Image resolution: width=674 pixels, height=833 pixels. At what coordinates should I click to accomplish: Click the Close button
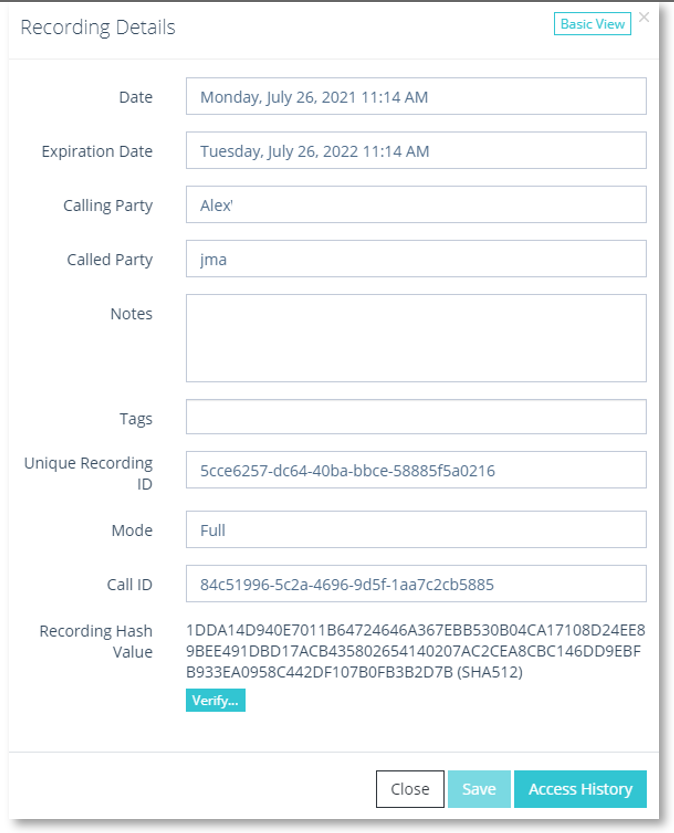tap(409, 789)
